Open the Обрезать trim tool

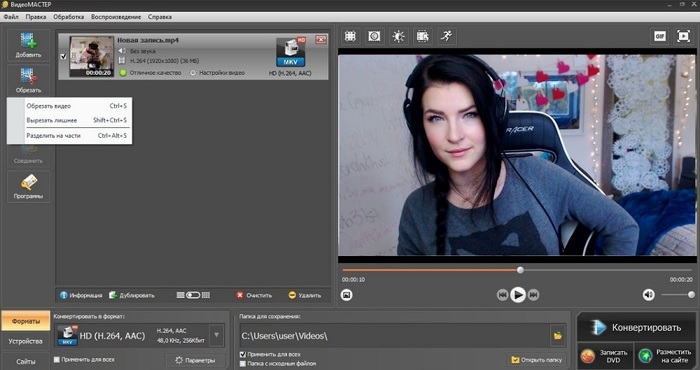[x=28, y=80]
